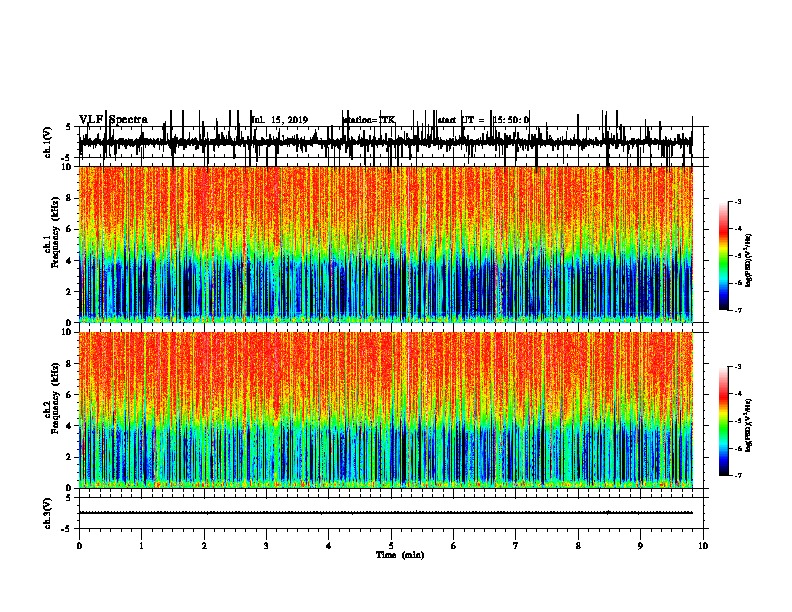
Task: Click ch.1 colorbar unit label text
Action: (x=748, y=260)
